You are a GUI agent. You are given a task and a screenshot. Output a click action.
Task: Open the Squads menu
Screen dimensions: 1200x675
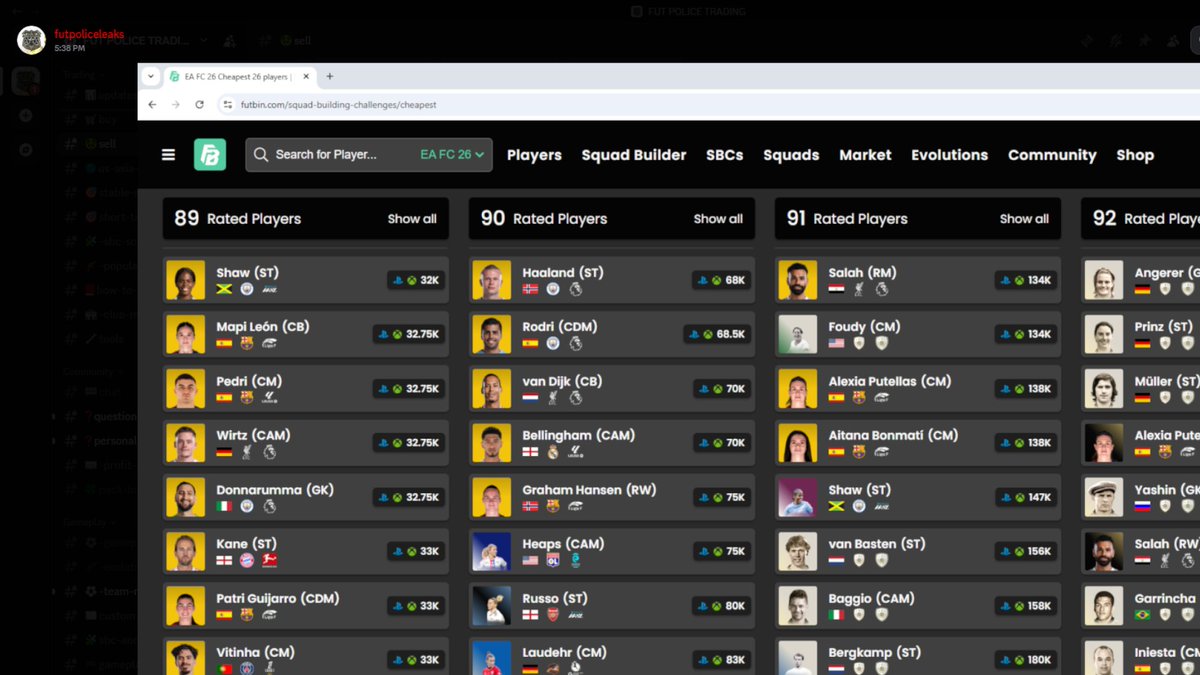(x=791, y=155)
